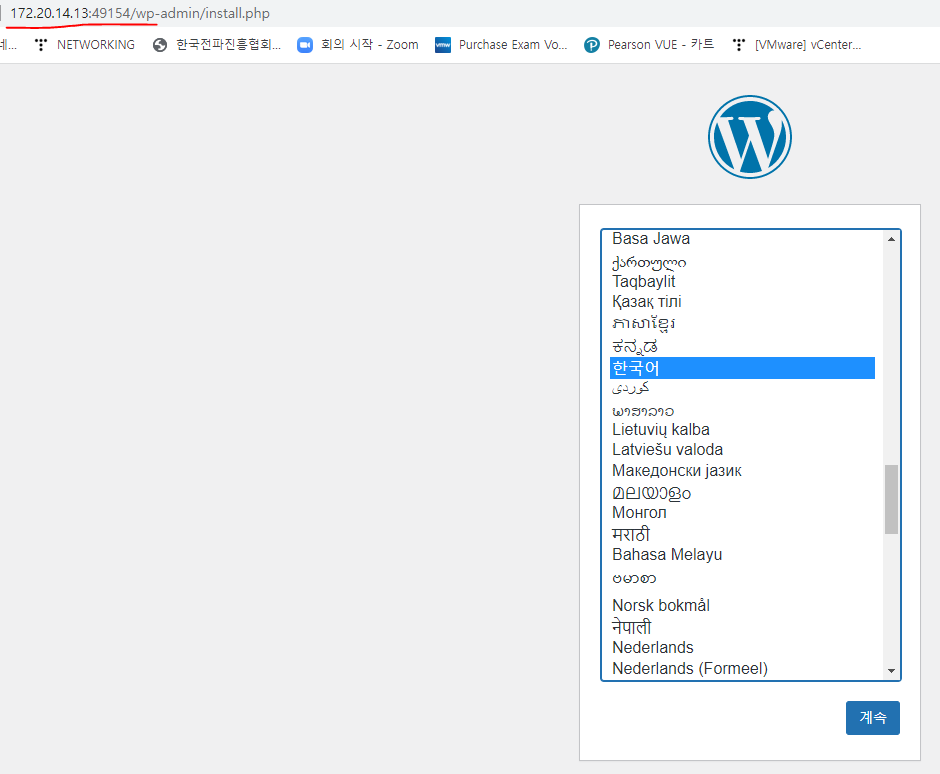Click the address bar URL

click(x=140, y=13)
